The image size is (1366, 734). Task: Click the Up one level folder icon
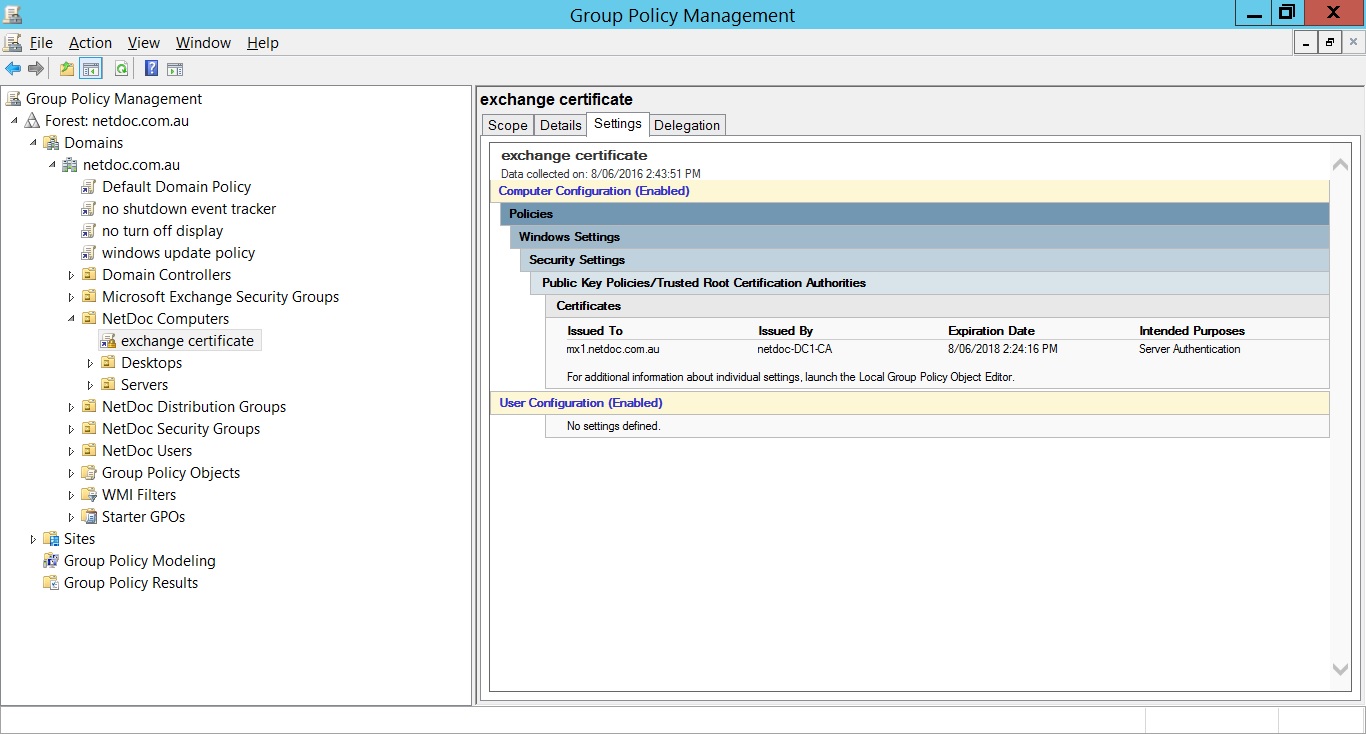[67, 69]
